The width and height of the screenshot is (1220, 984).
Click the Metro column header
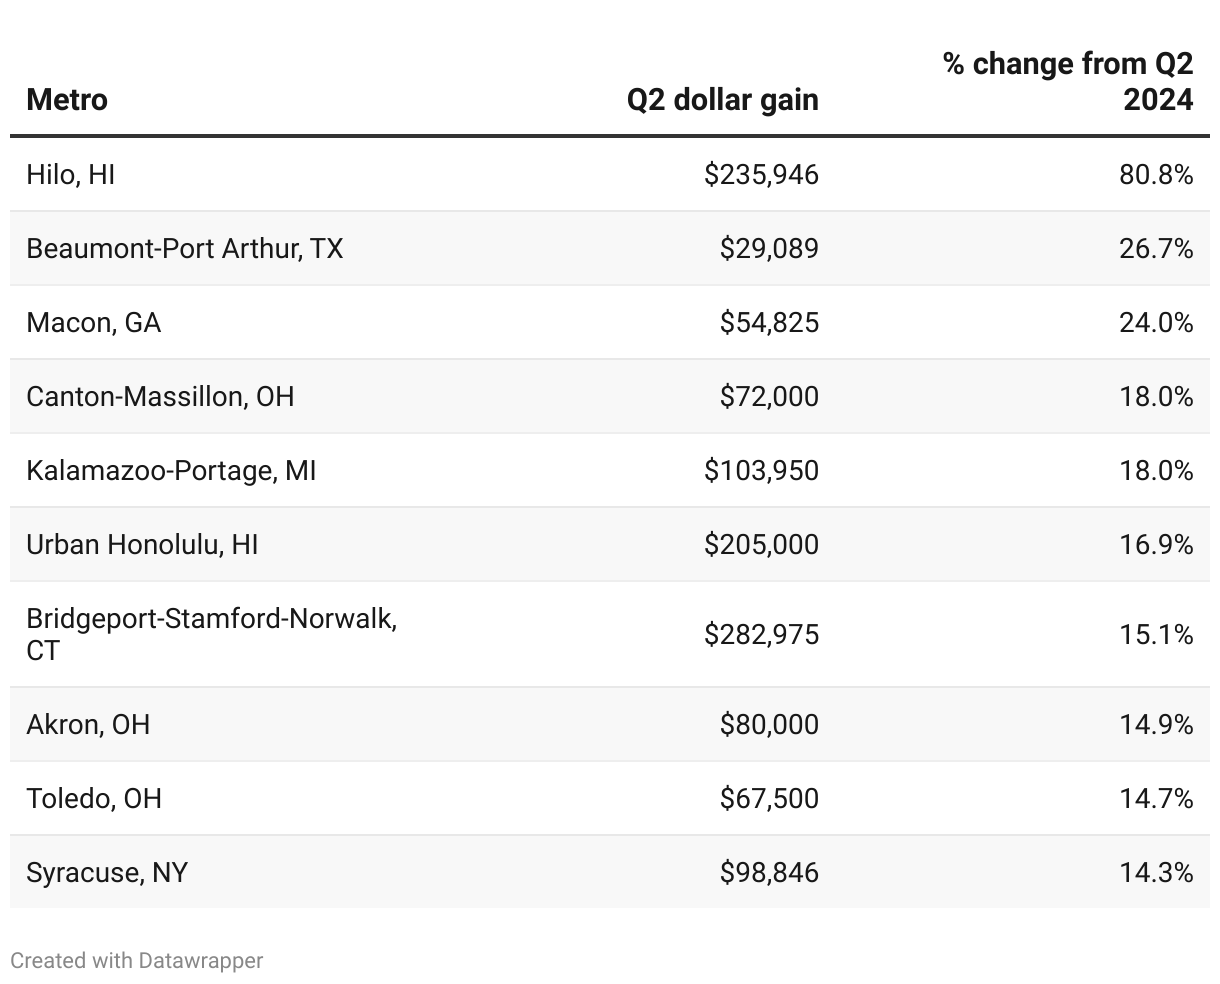(x=67, y=100)
